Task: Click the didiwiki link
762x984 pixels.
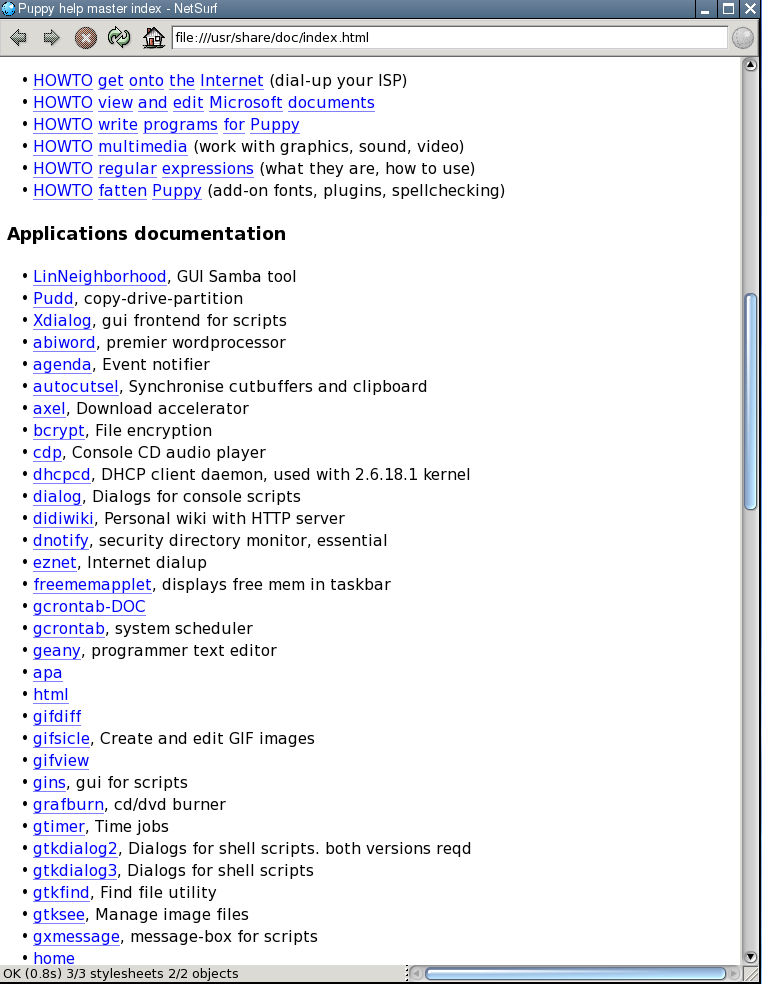Action: (64, 519)
